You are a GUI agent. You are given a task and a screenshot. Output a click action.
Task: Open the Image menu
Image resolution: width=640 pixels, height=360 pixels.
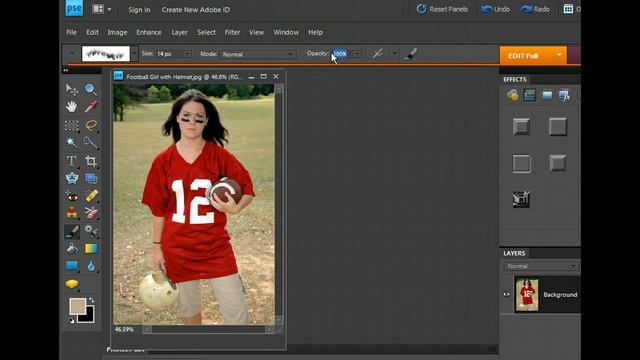point(117,32)
